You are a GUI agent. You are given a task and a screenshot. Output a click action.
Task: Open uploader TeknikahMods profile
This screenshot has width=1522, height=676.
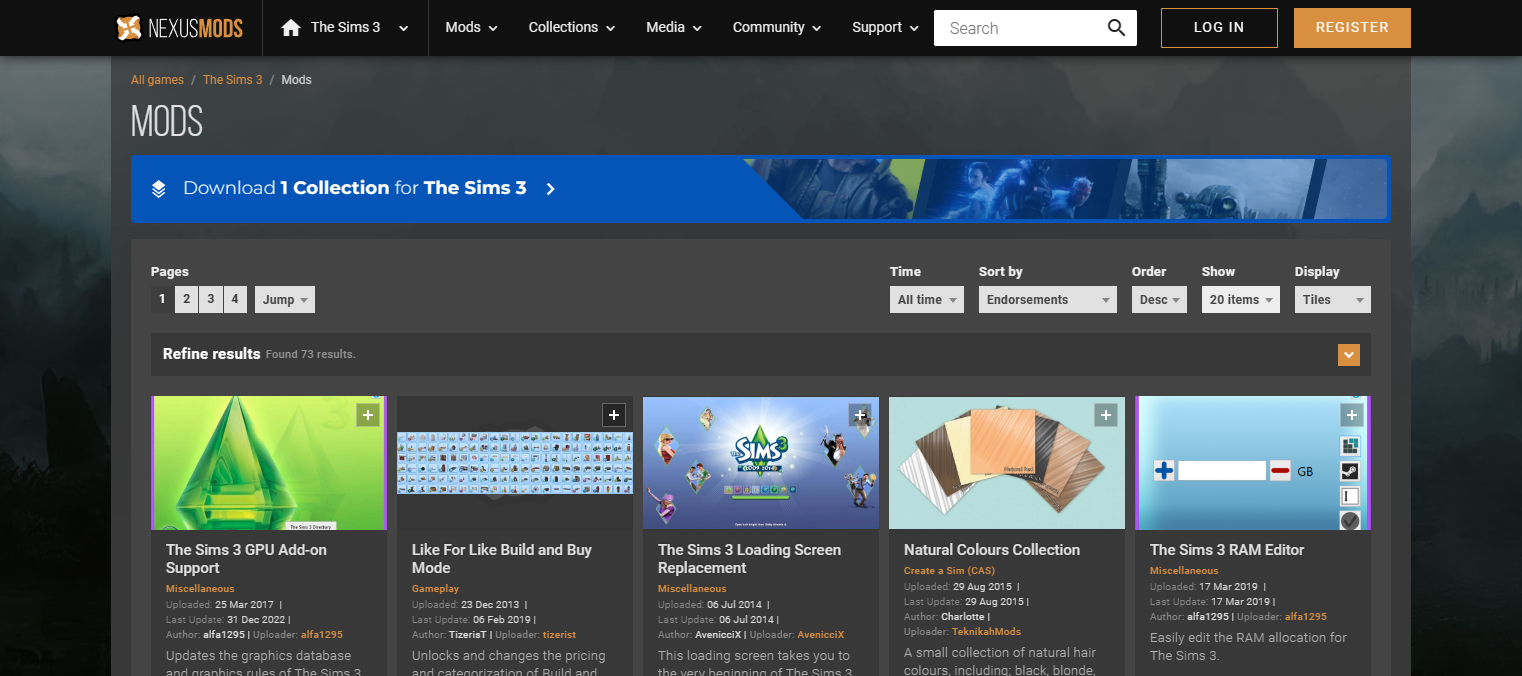[987, 632]
